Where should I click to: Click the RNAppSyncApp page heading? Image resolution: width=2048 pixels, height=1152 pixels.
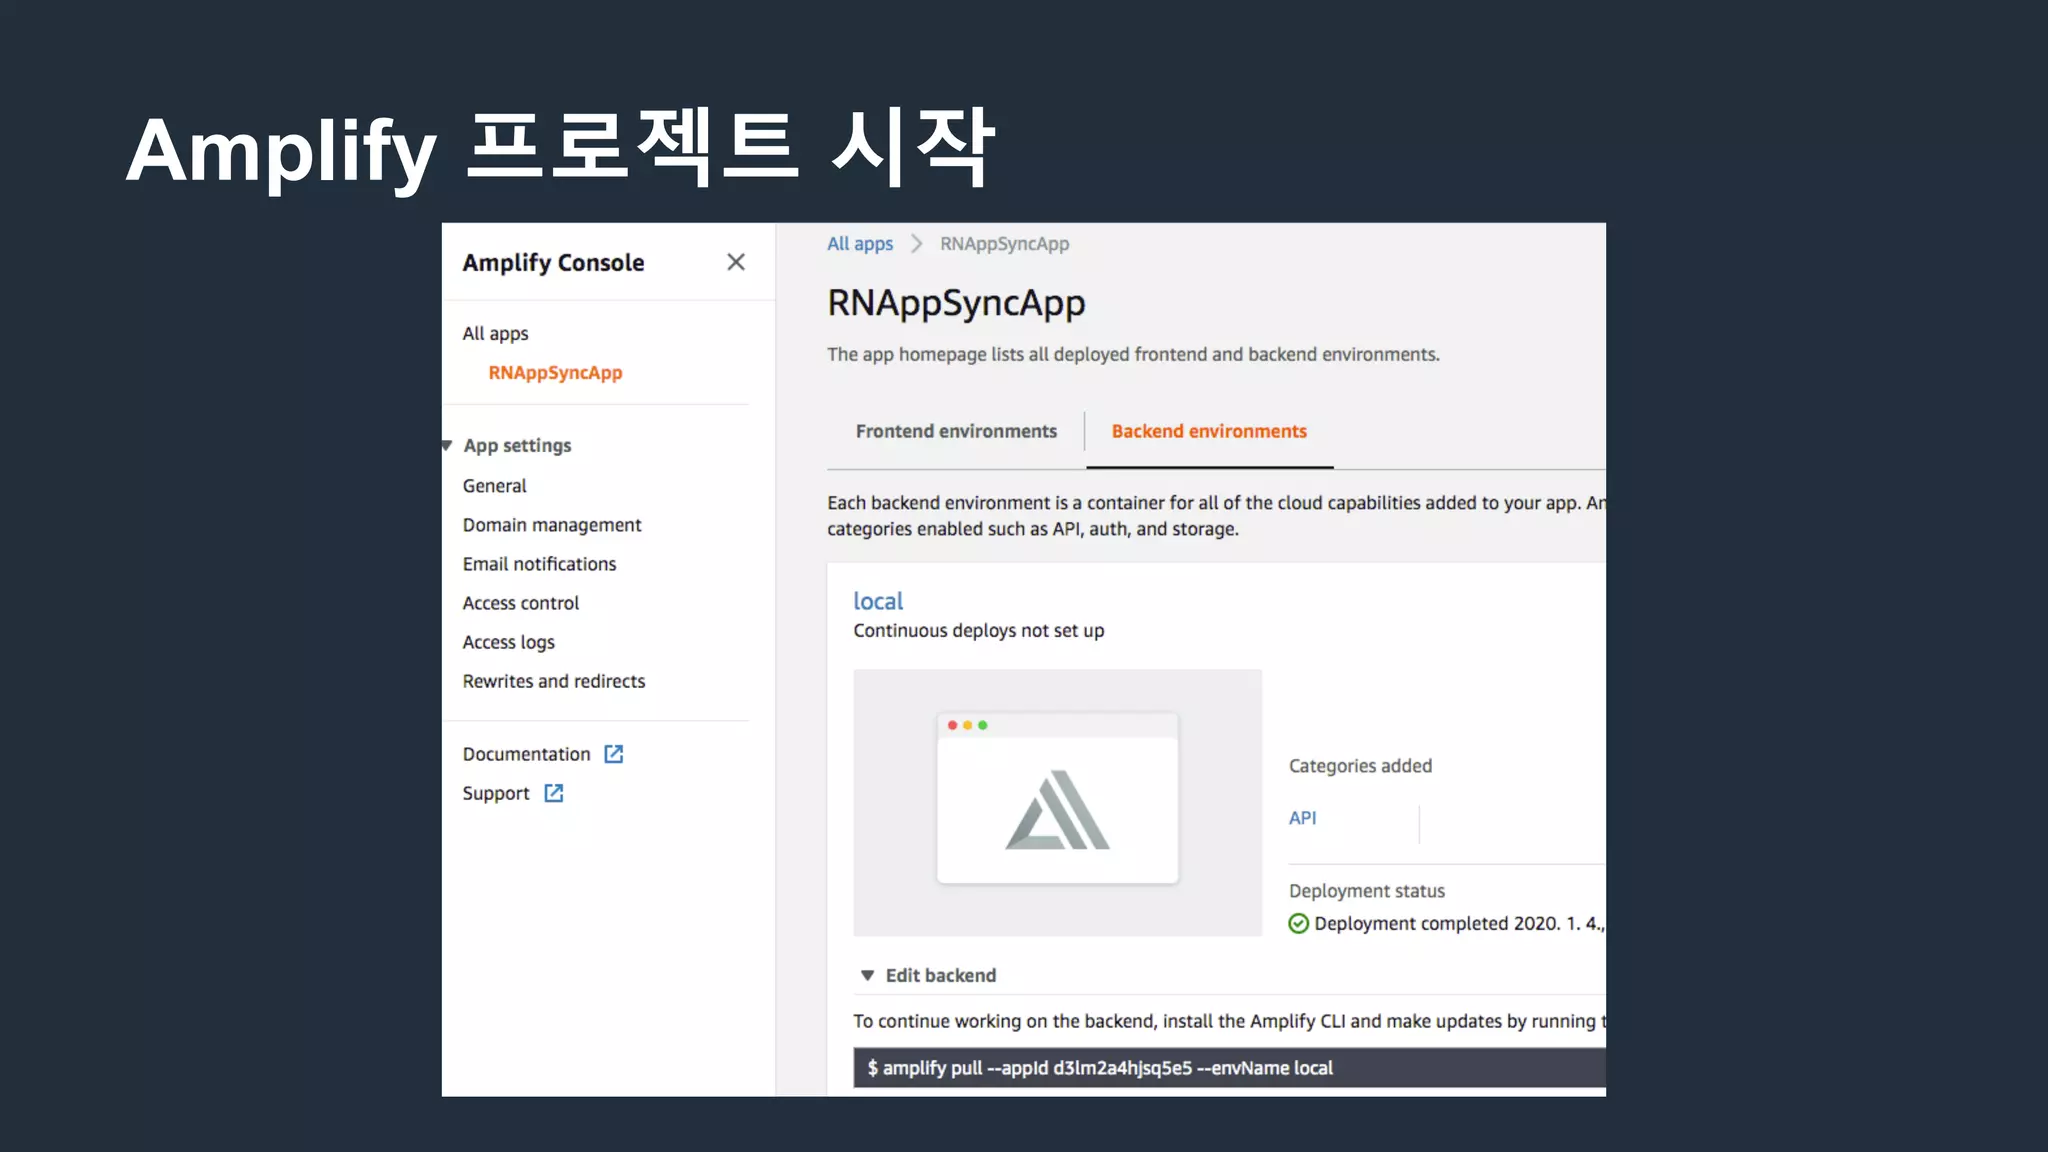pos(956,303)
